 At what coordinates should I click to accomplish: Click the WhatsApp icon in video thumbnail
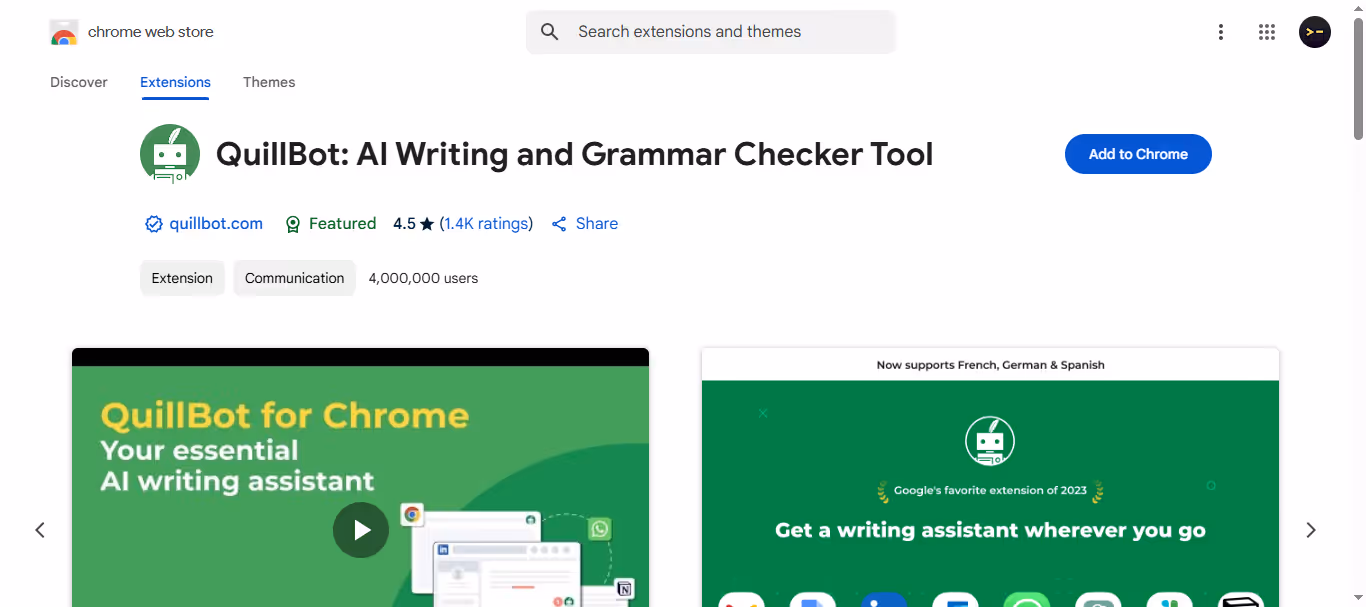[600, 529]
